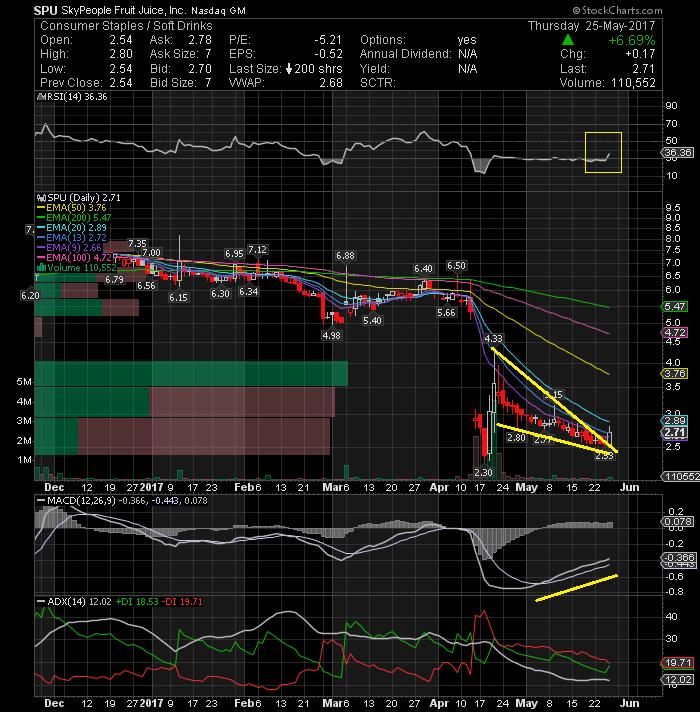Click the Options yes value

click(467, 40)
